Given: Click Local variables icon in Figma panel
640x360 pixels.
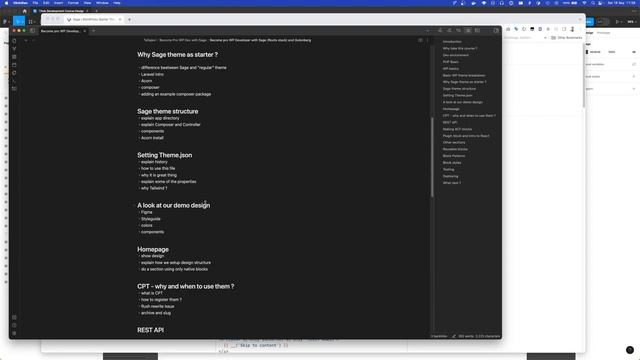Looking at the screenshot, I should point(634,64).
